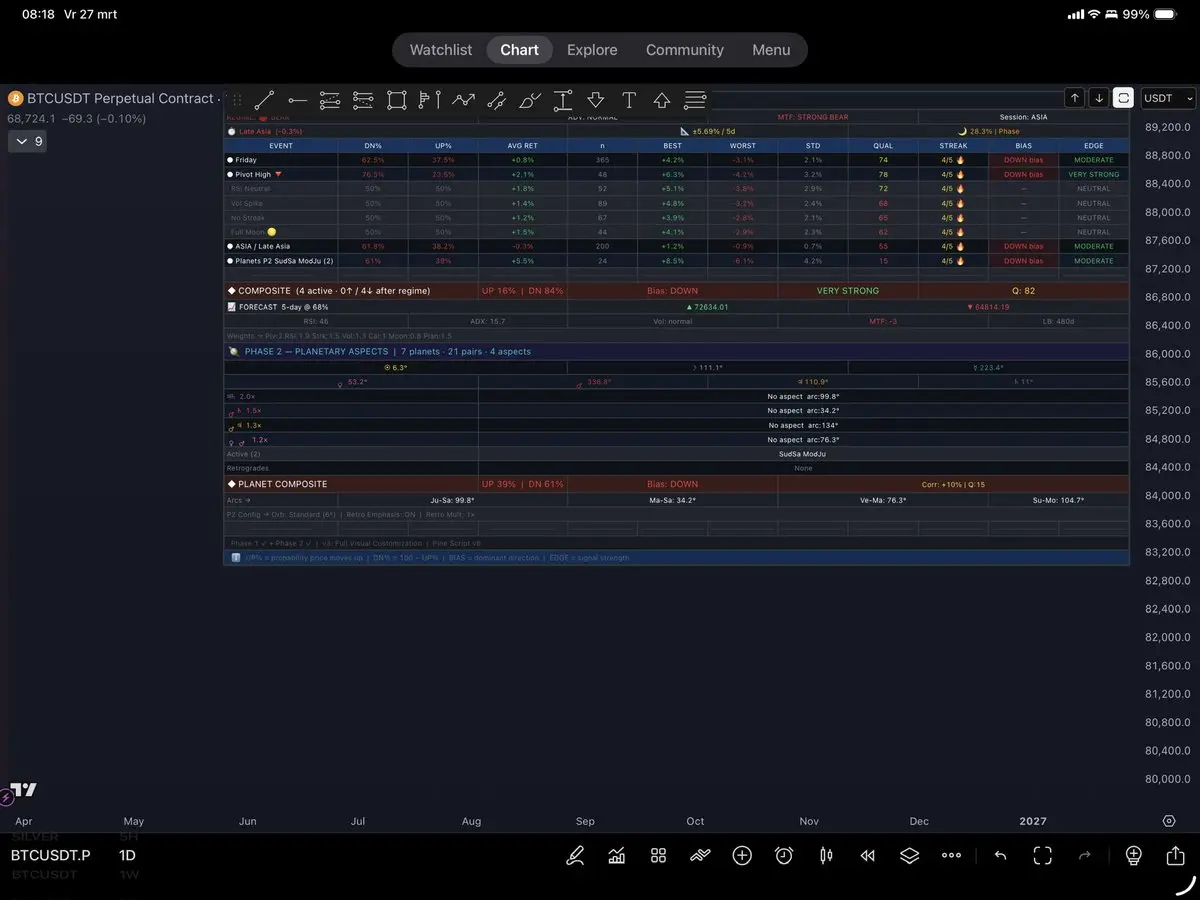Select the brush drawing tool
This screenshot has height=900, width=1200.
click(530, 100)
